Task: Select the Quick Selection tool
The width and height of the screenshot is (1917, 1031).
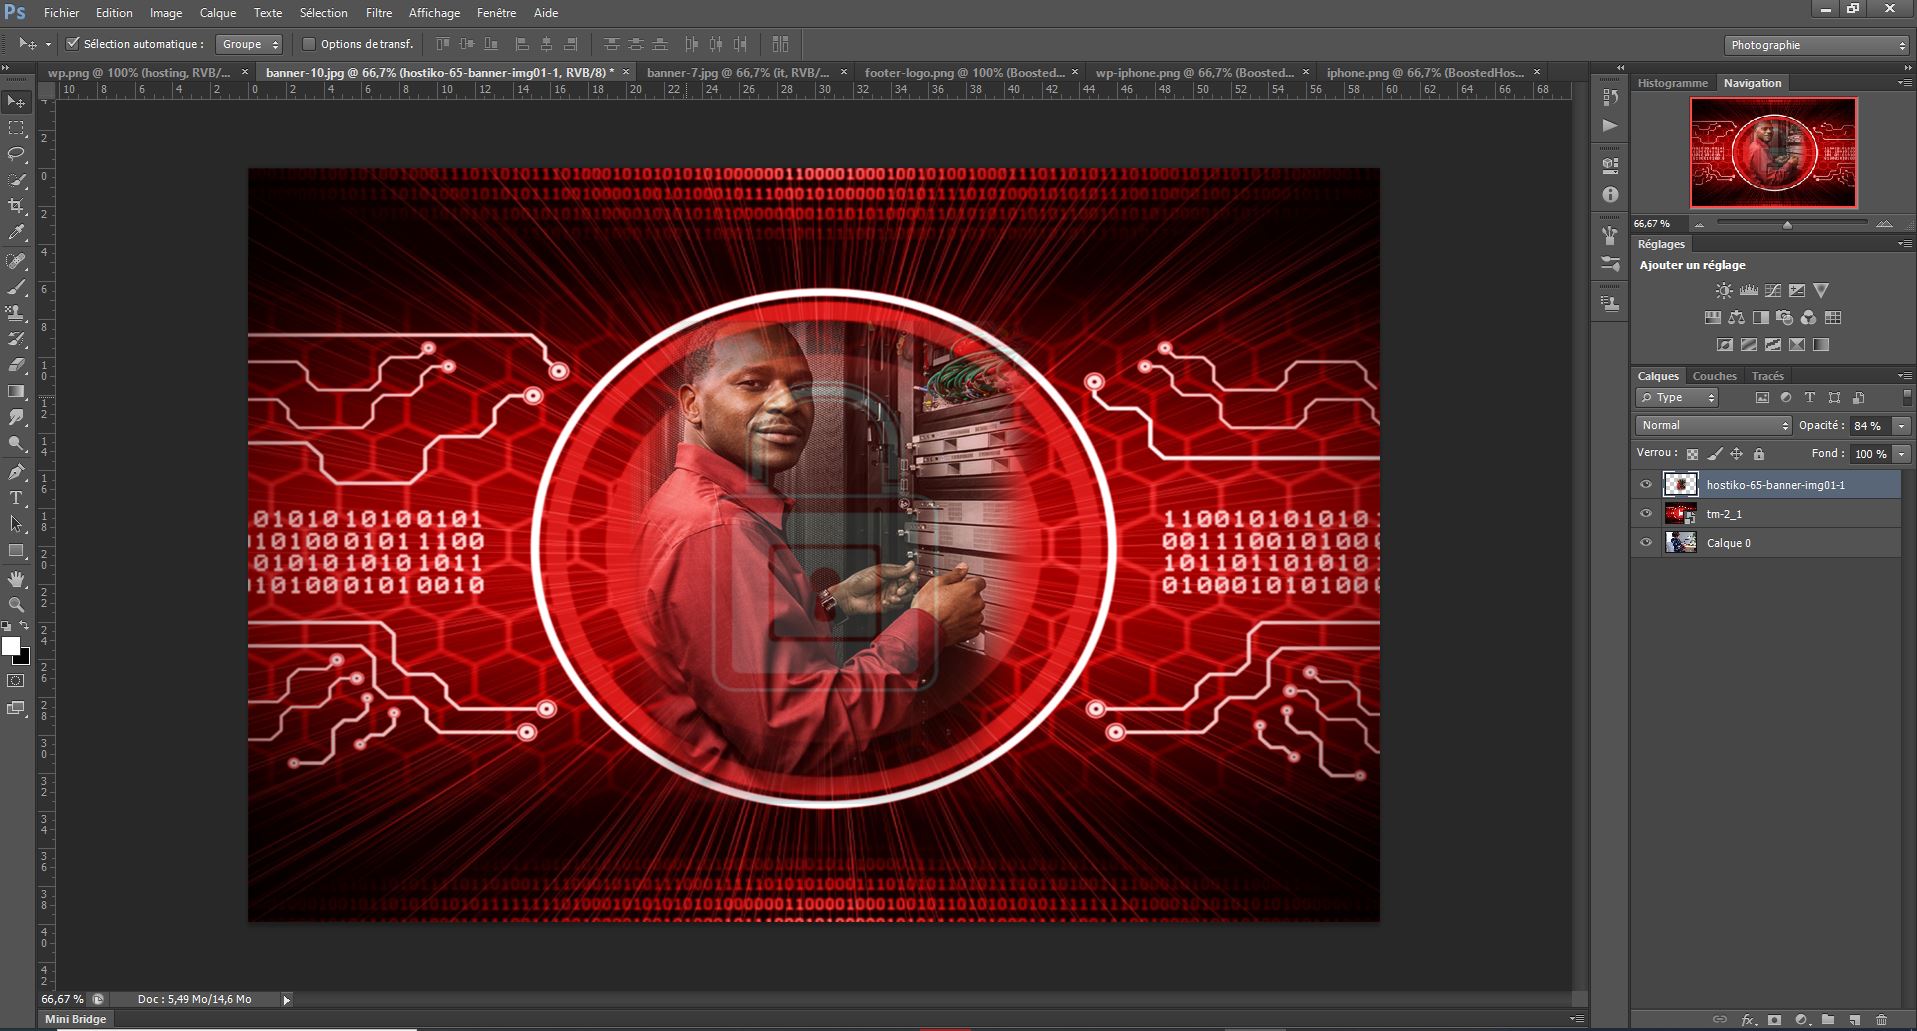Action: pos(16,180)
